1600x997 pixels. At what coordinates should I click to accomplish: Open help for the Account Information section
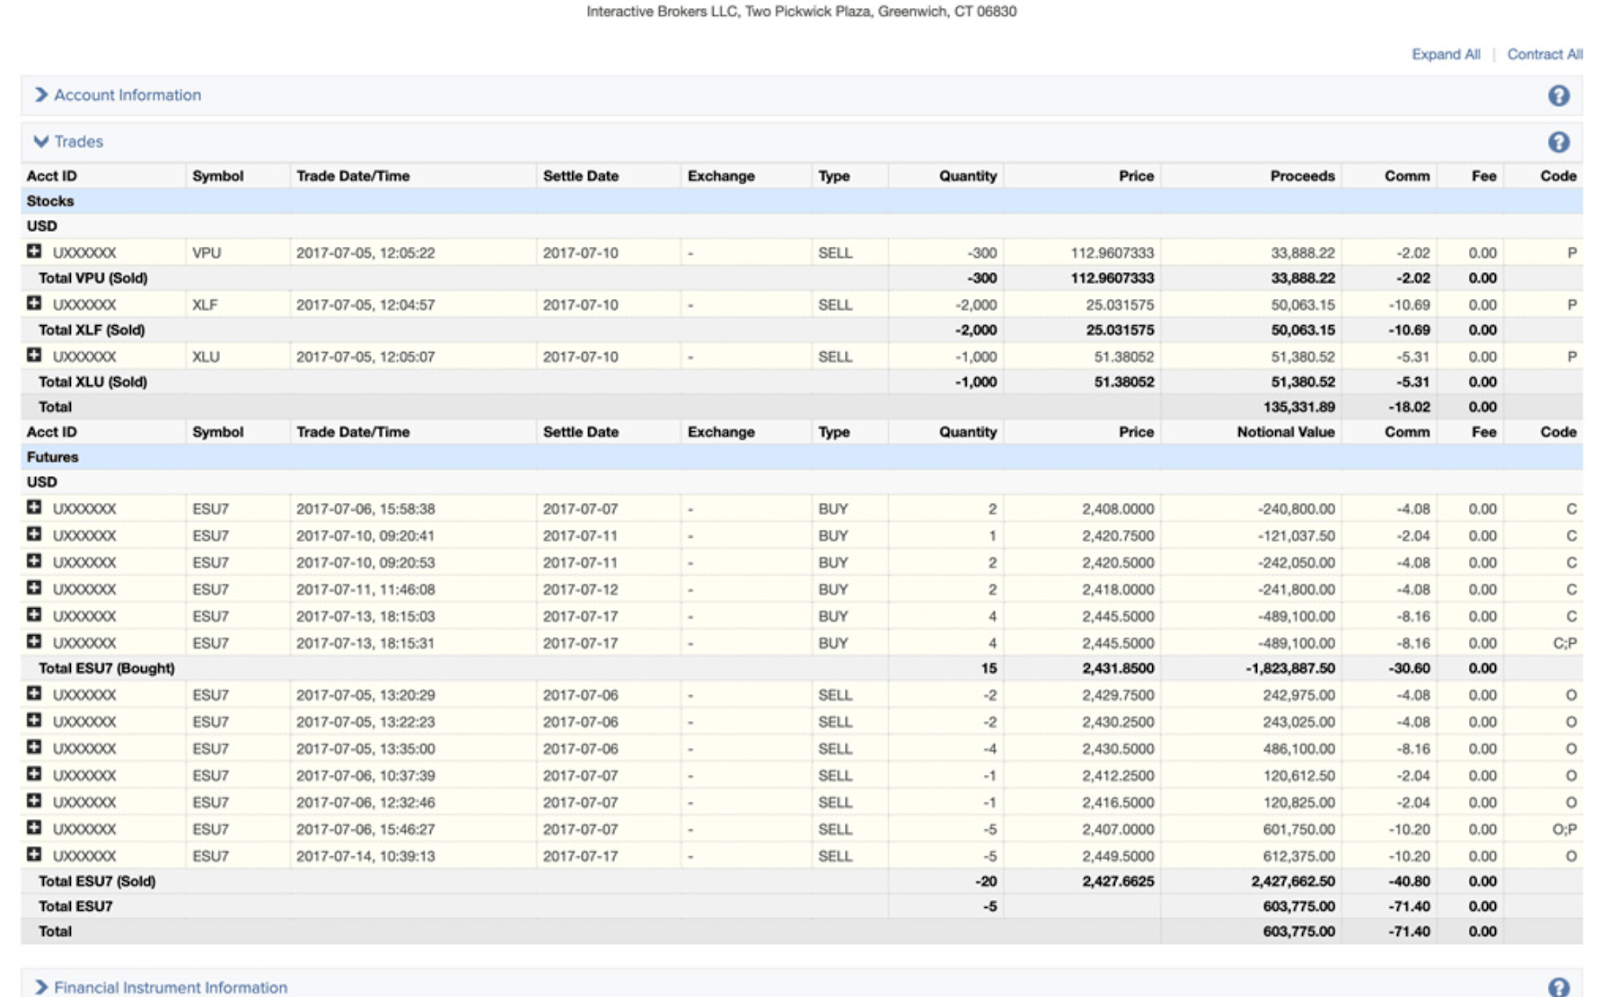(x=1558, y=96)
